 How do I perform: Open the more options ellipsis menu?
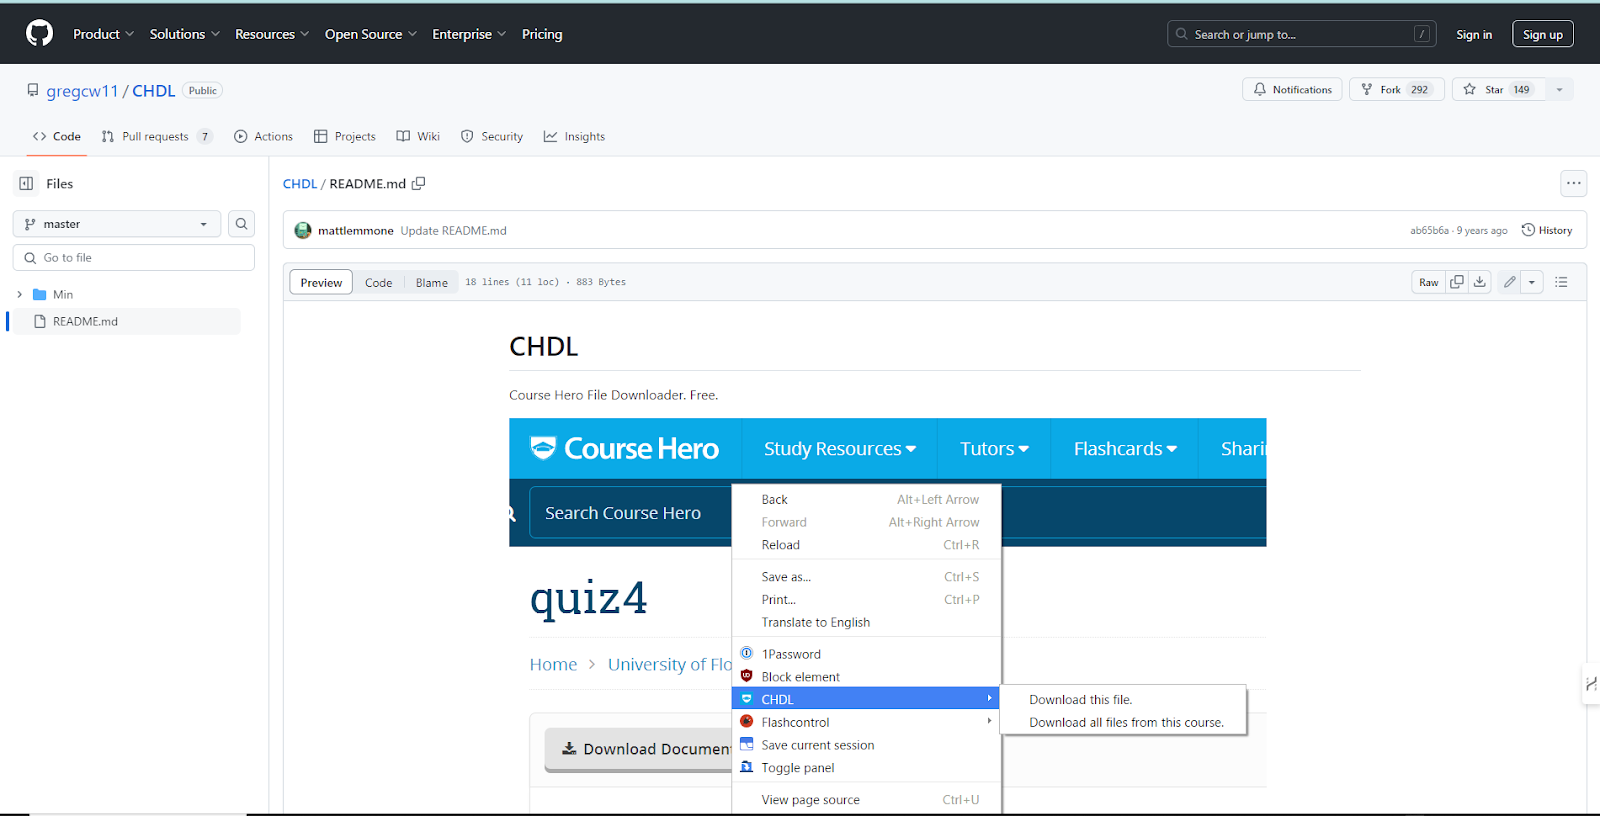tap(1574, 183)
